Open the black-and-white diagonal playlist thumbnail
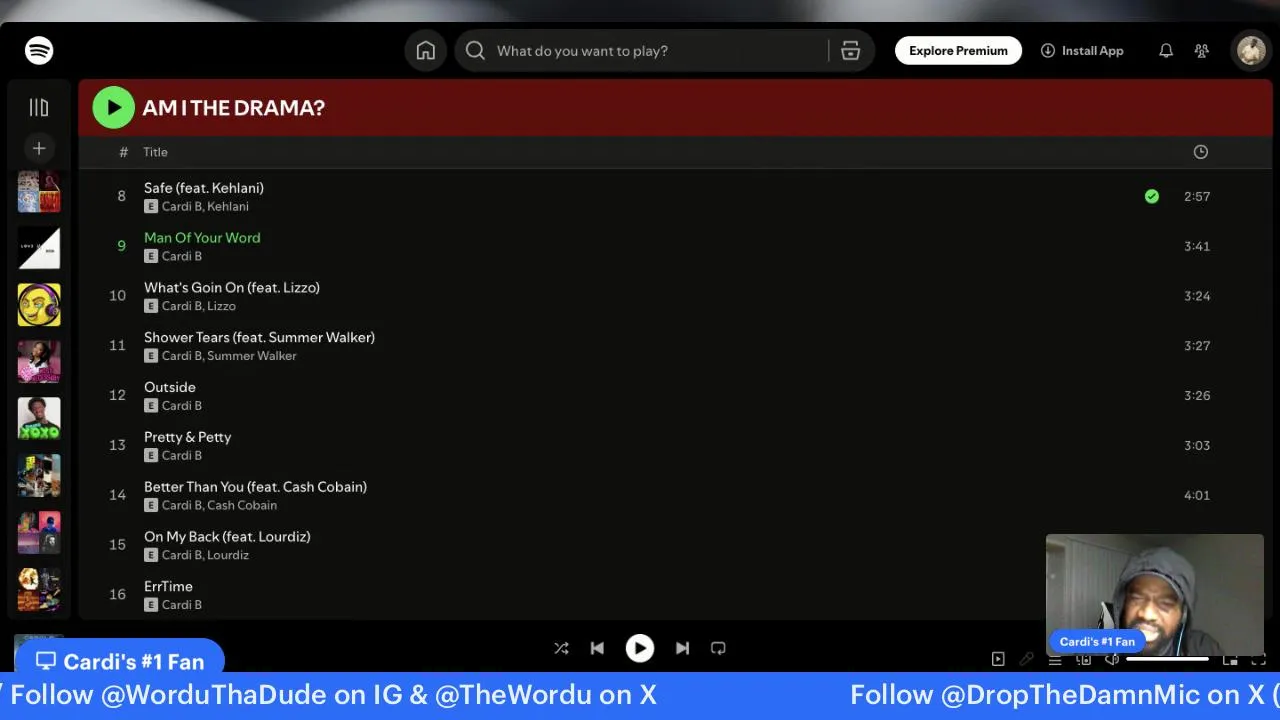The height and width of the screenshot is (720, 1280). coord(39,248)
